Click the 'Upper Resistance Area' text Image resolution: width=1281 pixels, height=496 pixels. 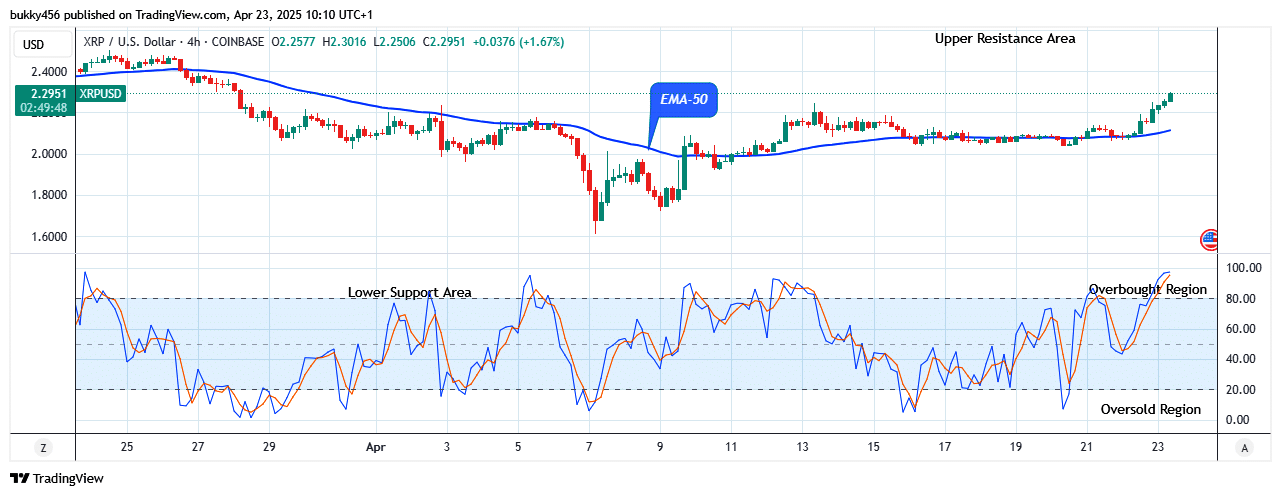click(x=1005, y=38)
